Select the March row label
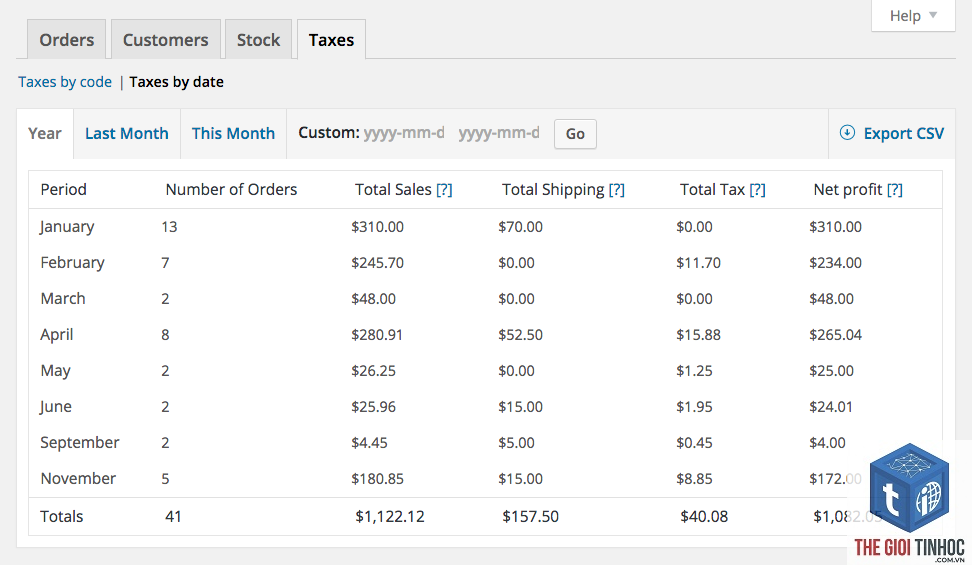Screen dimensions: 972x565 [63, 299]
